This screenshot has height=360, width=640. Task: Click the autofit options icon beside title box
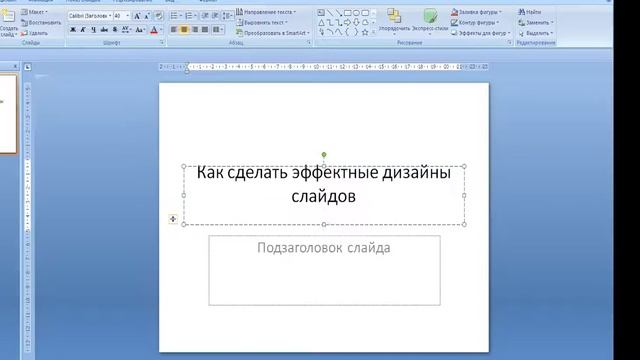tap(173, 219)
